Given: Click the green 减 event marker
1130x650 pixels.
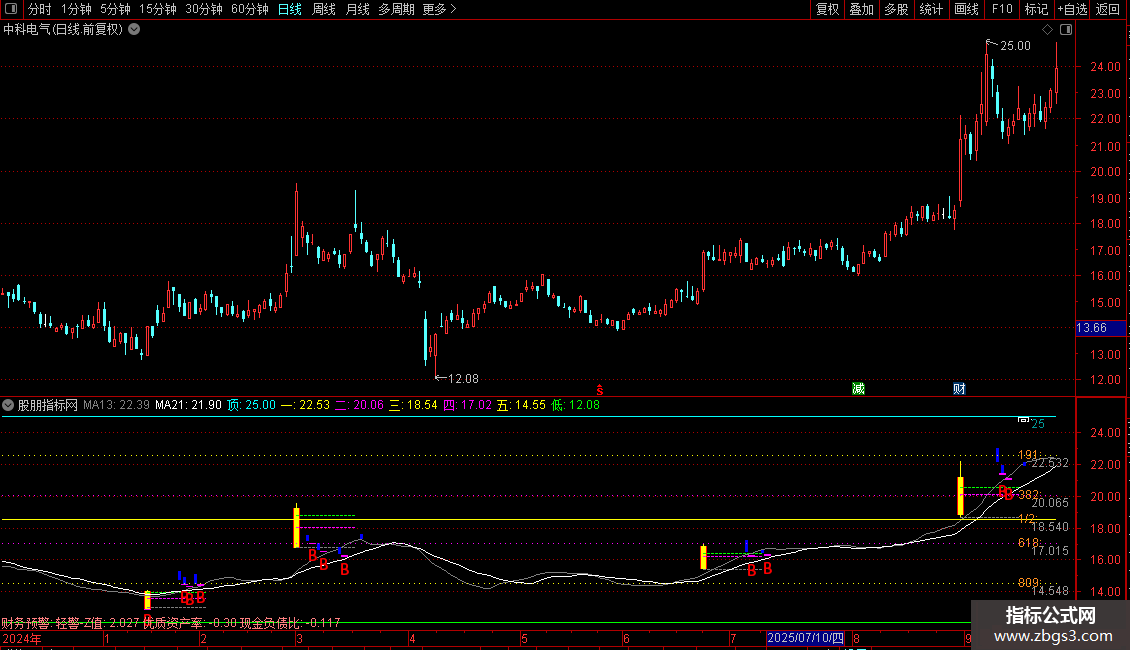Looking at the screenshot, I should [858, 389].
